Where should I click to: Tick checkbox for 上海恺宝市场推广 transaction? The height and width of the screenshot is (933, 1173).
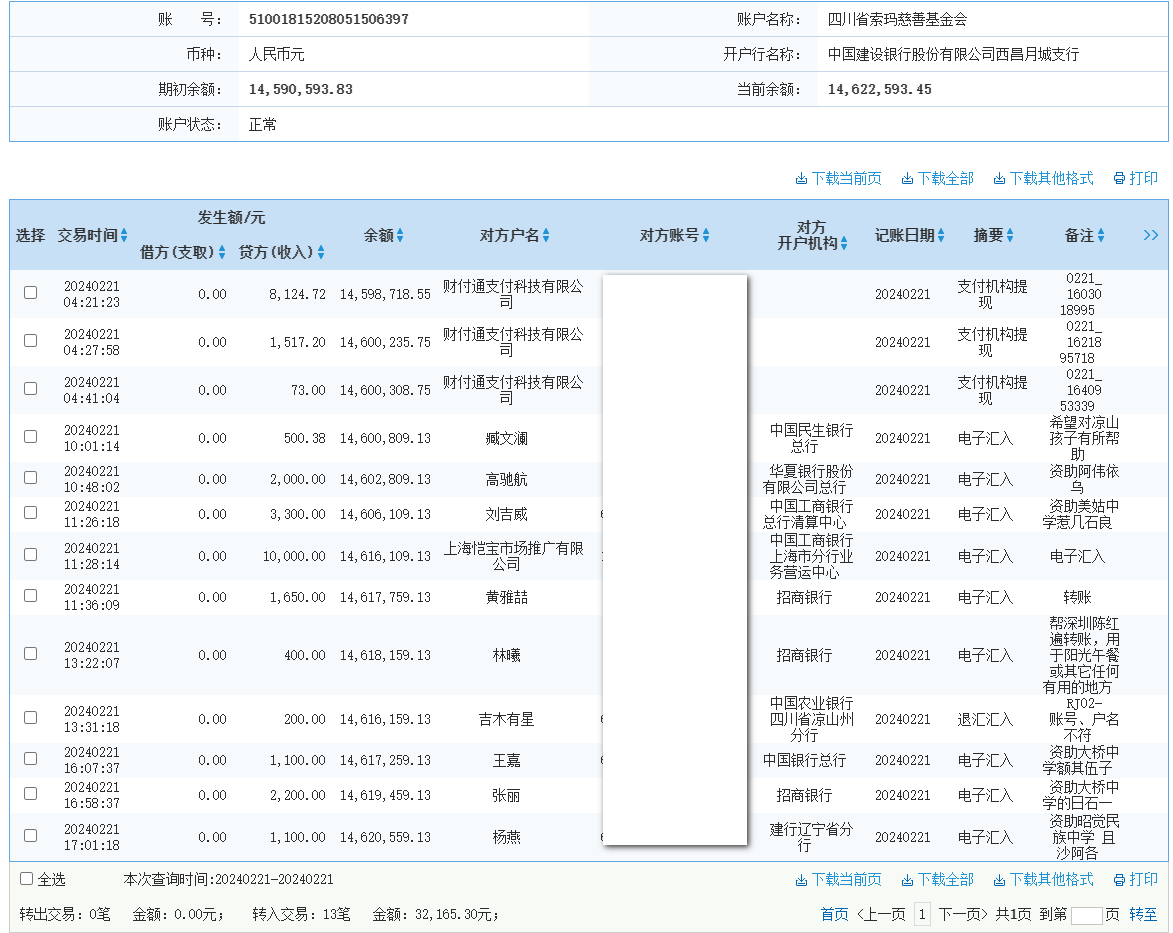click(x=31, y=554)
